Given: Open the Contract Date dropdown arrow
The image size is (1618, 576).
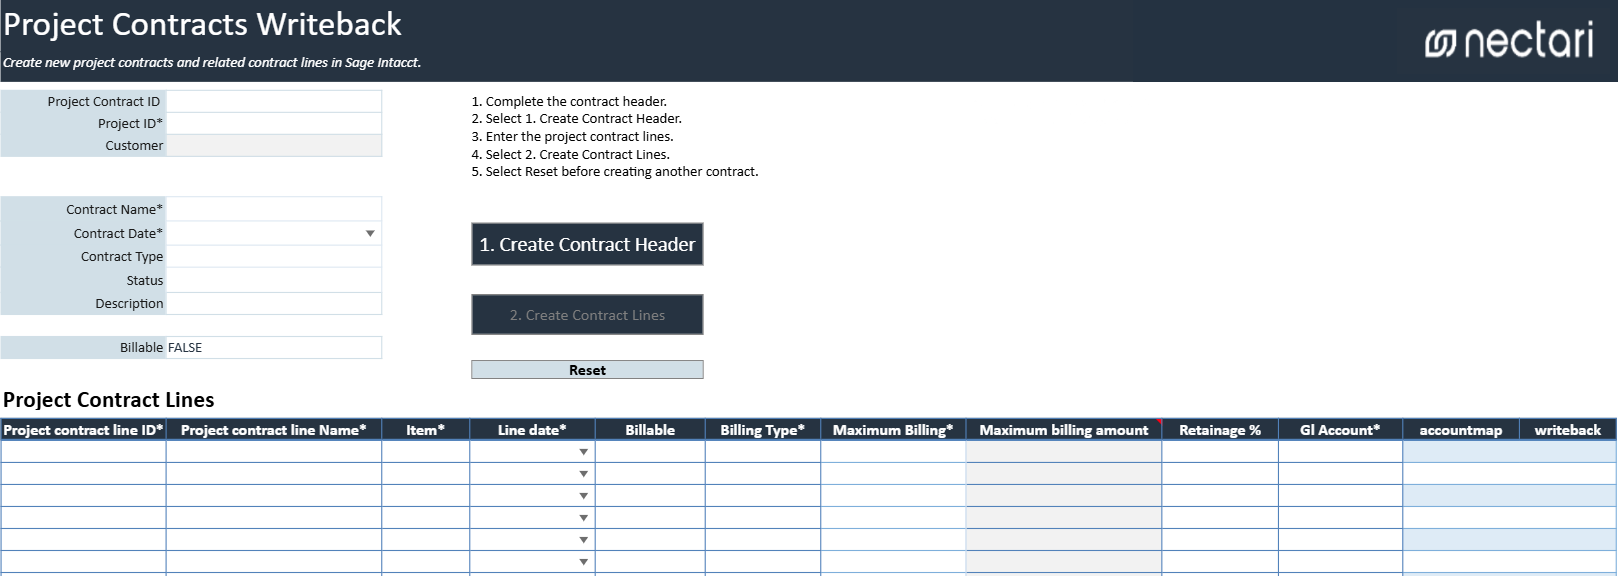Looking at the screenshot, I should pyautogui.click(x=370, y=233).
